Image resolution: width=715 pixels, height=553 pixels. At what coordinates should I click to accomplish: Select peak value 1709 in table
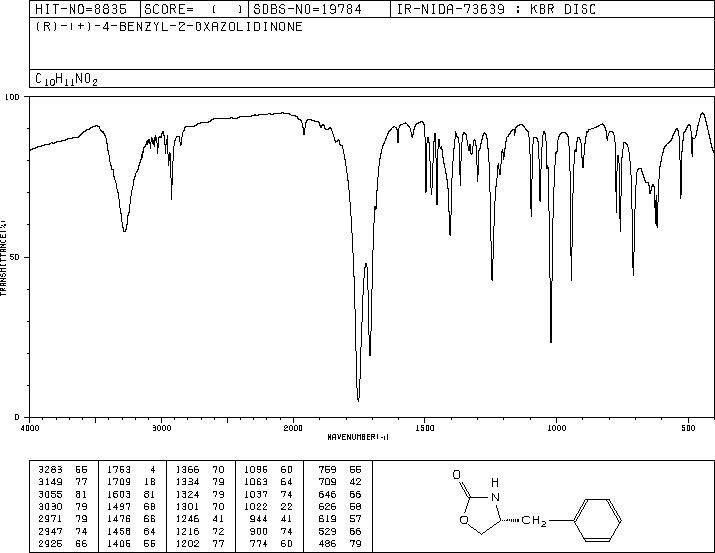tap(119, 481)
